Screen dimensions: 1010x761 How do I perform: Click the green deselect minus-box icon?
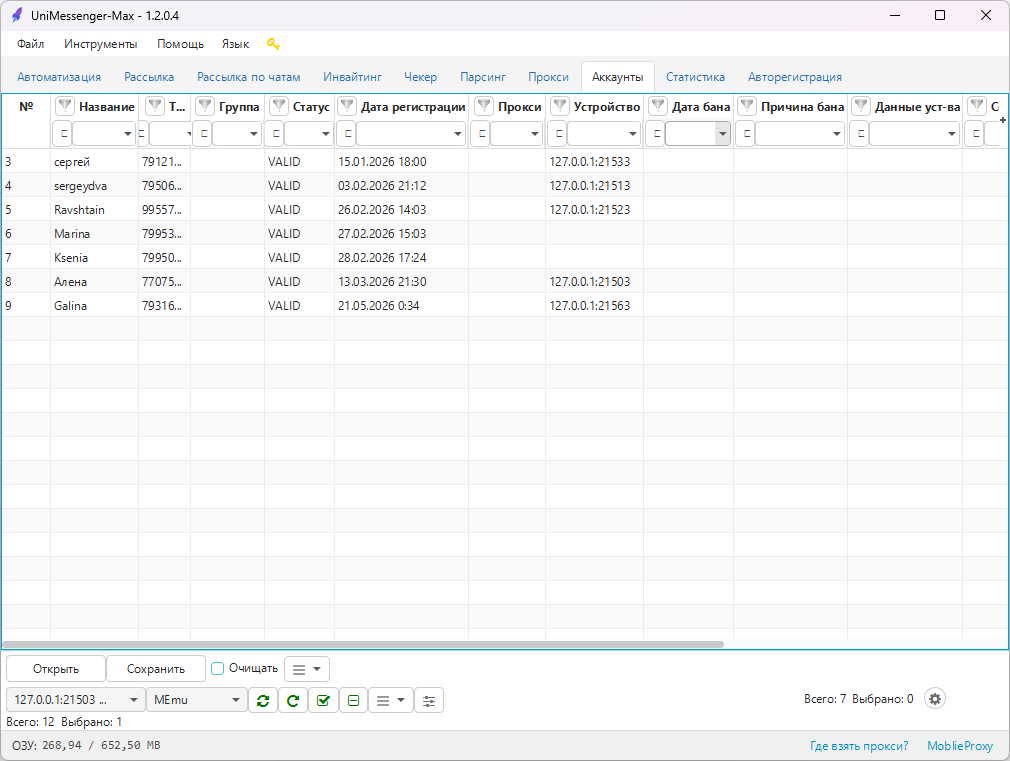353,700
